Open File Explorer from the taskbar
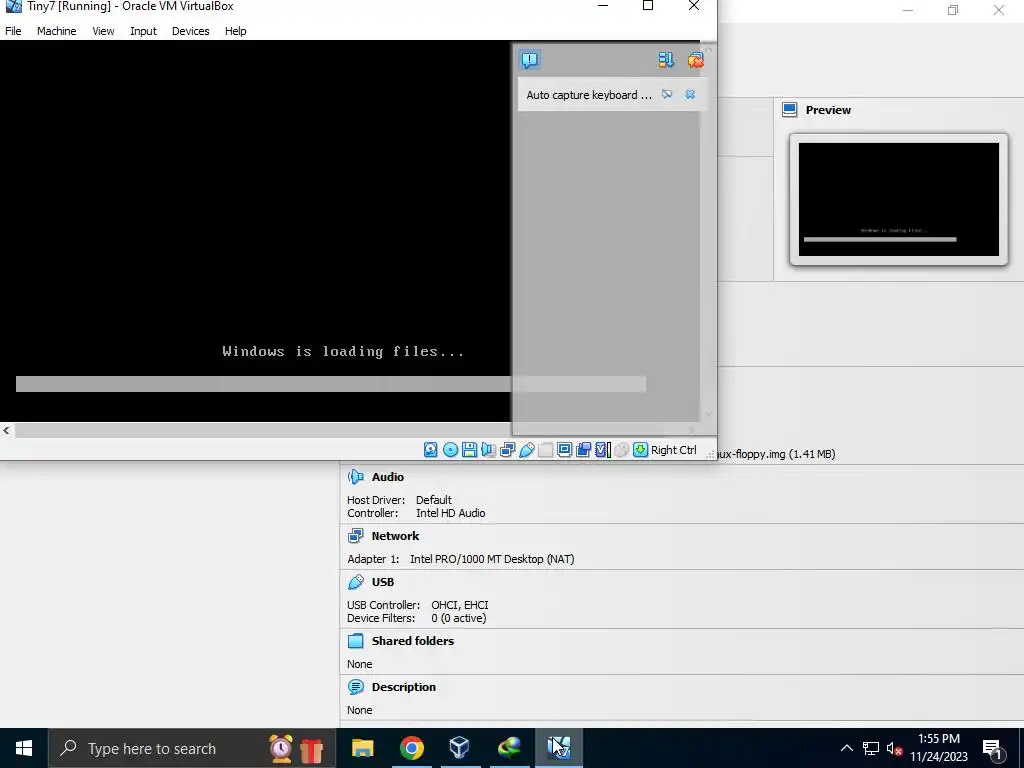Screen dimensions: 1024x768 tap(362, 748)
